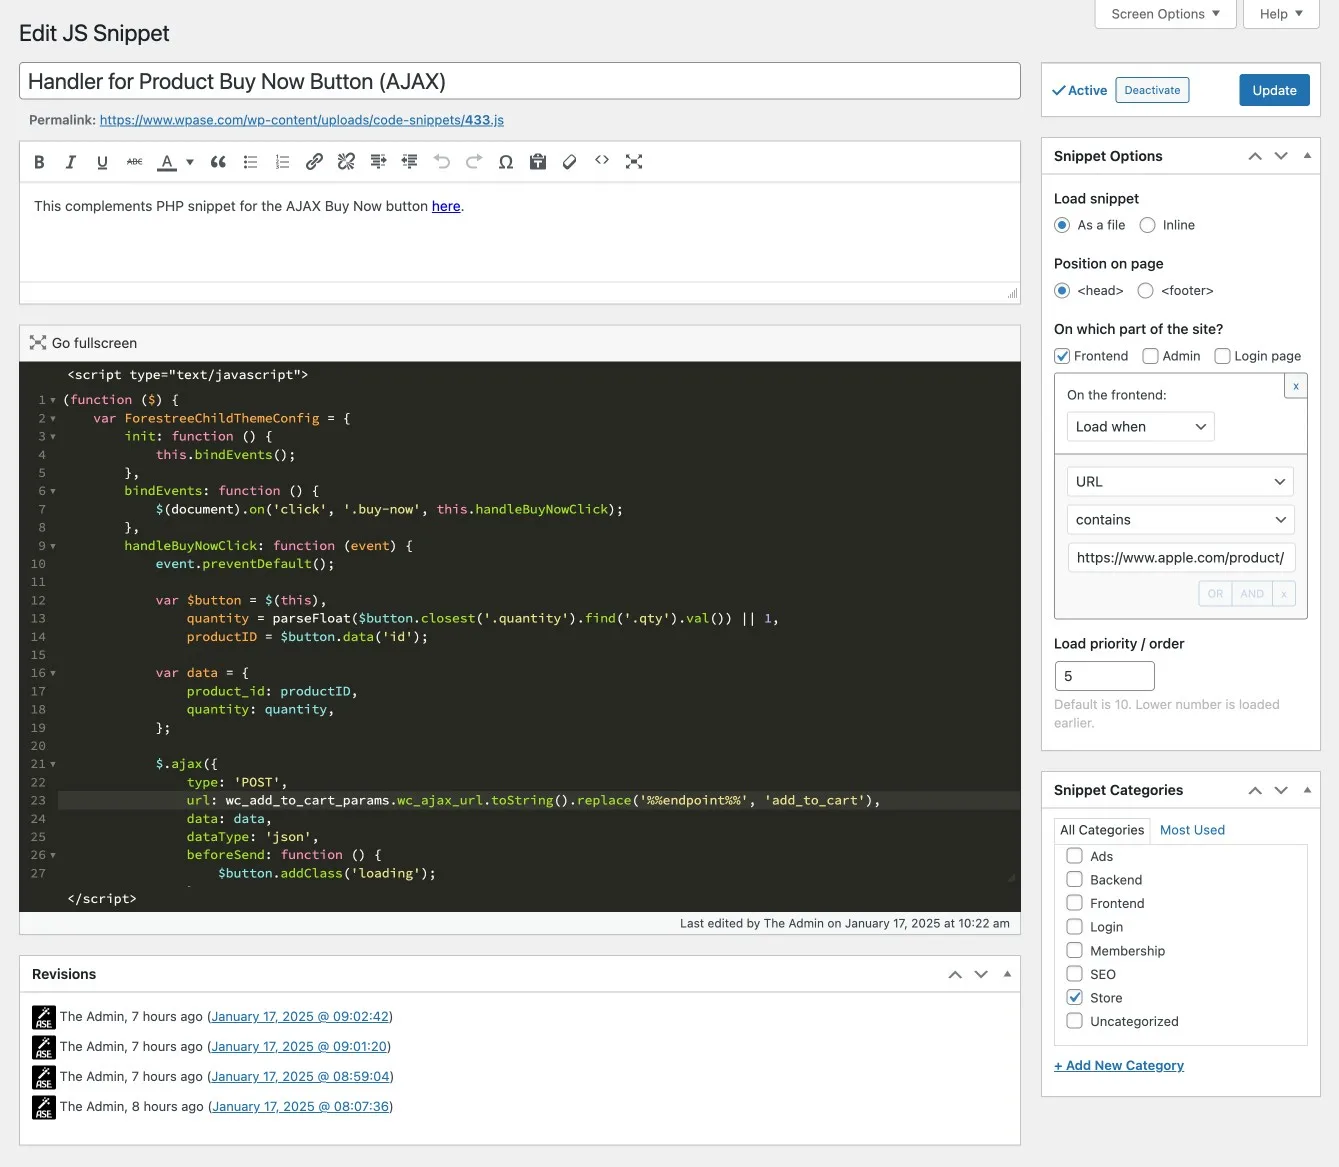Image resolution: width=1339 pixels, height=1167 pixels.
Task: Insert a link using the chain icon
Action: 314,162
